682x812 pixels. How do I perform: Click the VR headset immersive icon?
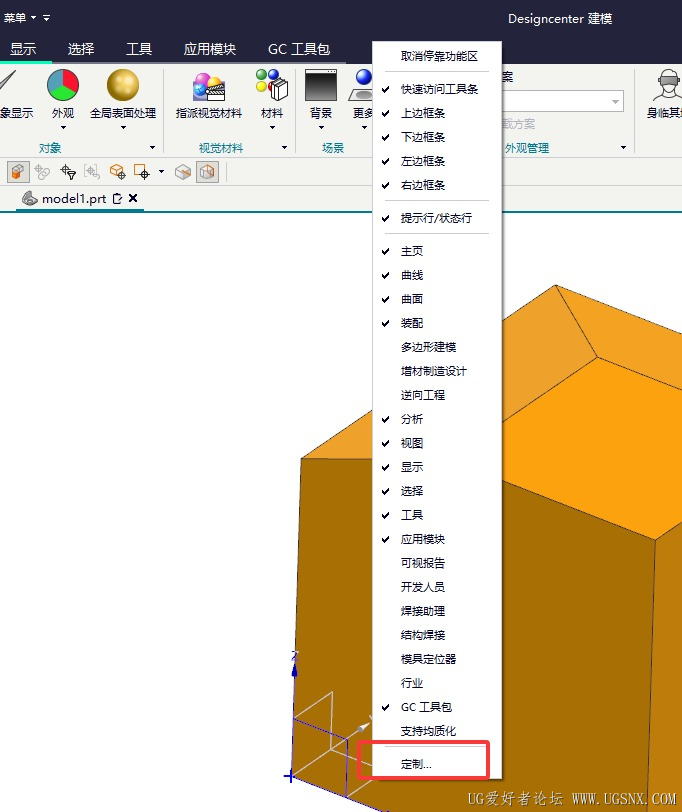click(668, 85)
